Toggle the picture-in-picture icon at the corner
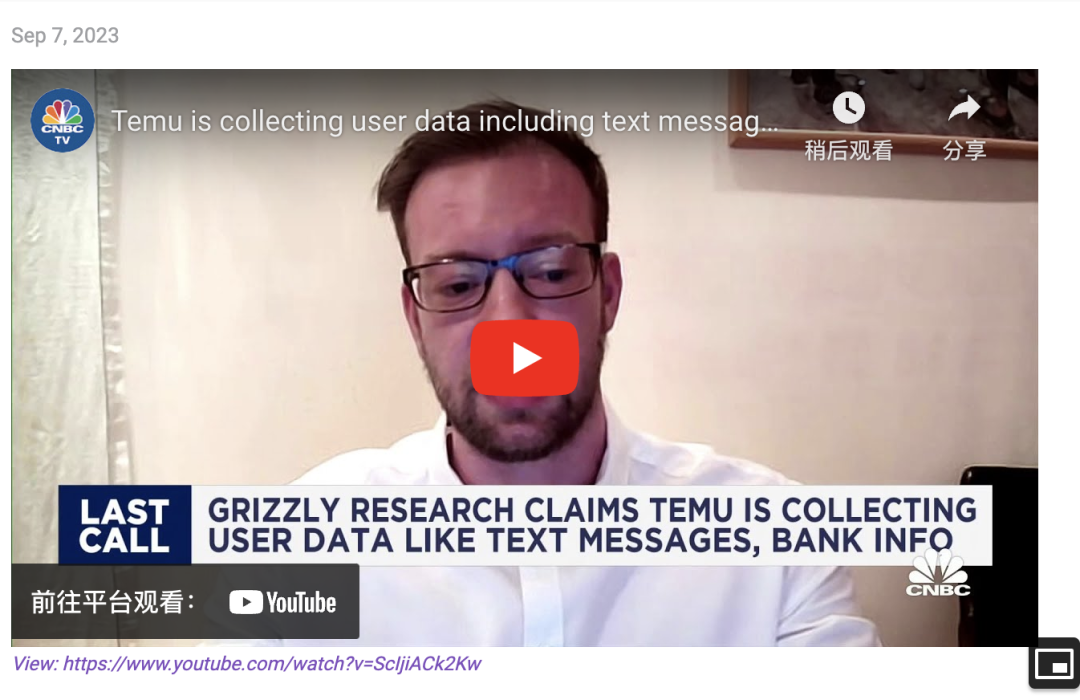Viewport: 1080px width, 700px height. point(1054,665)
